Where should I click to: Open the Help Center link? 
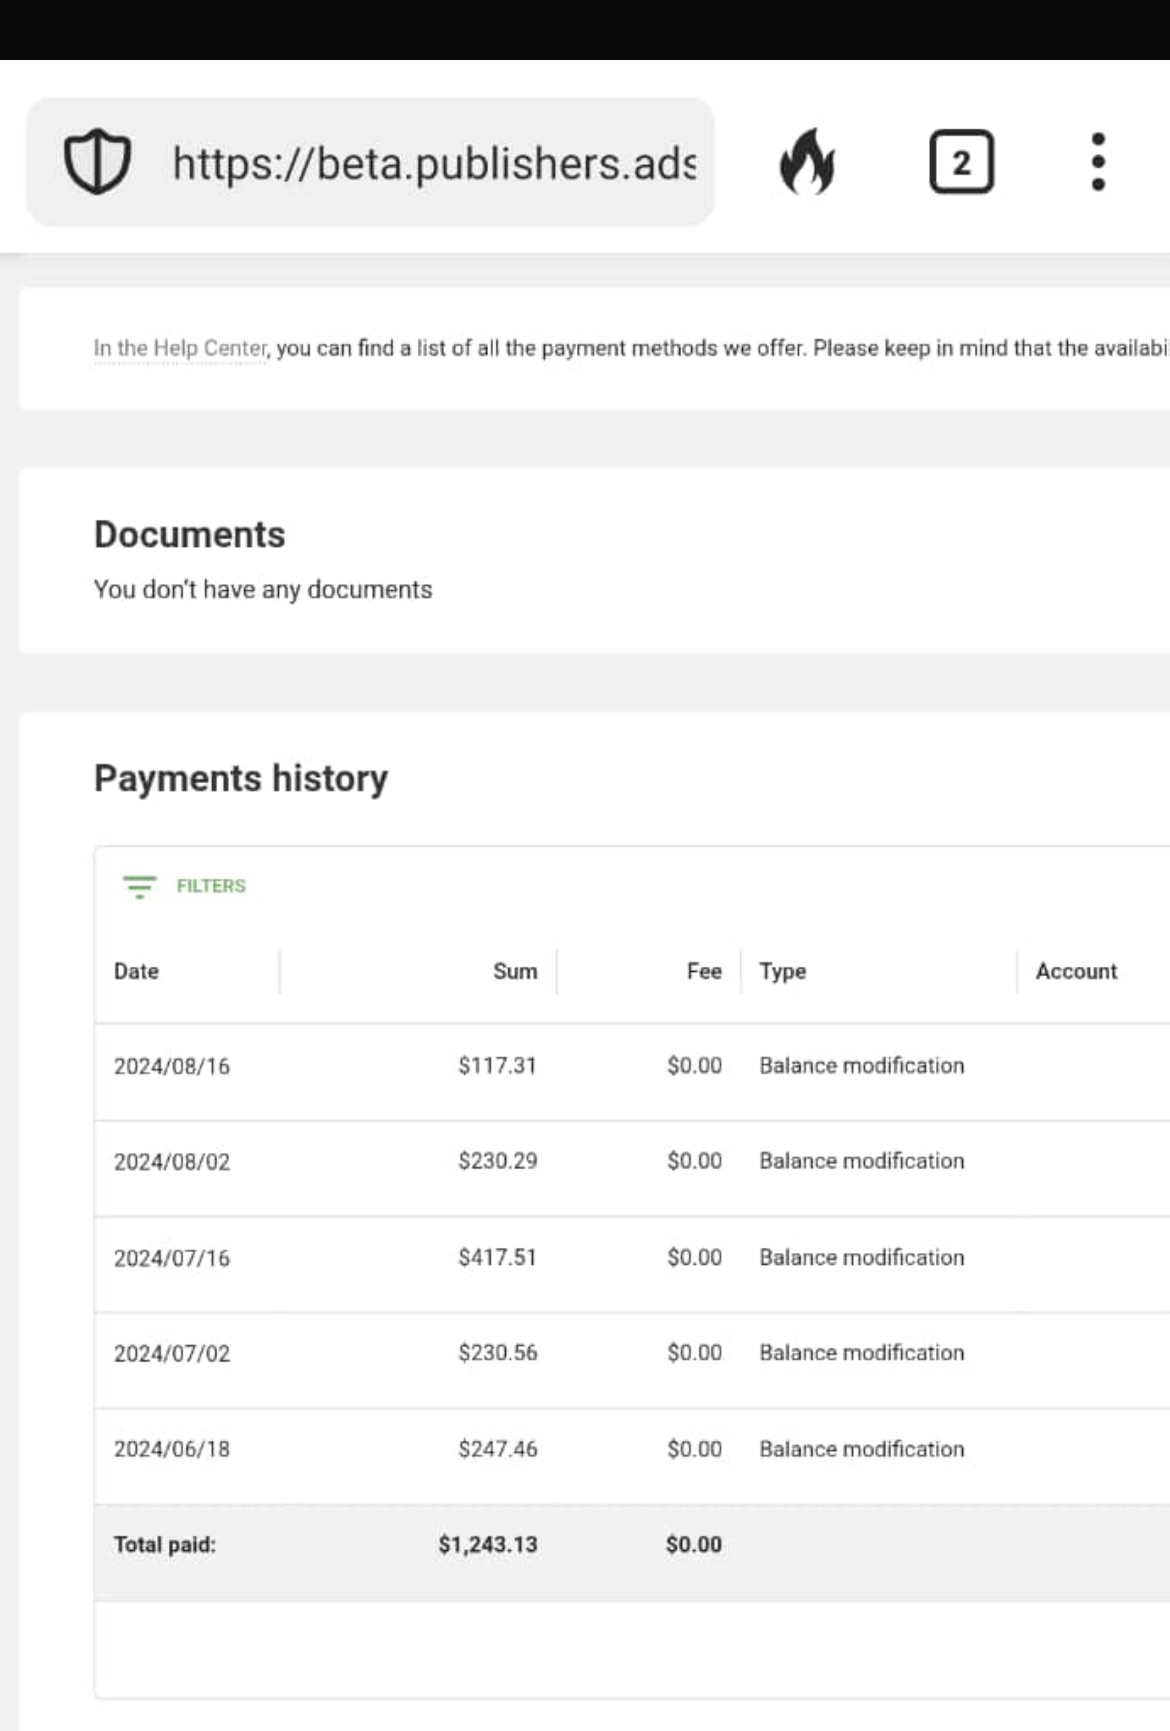pyautogui.click(x=180, y=348)
